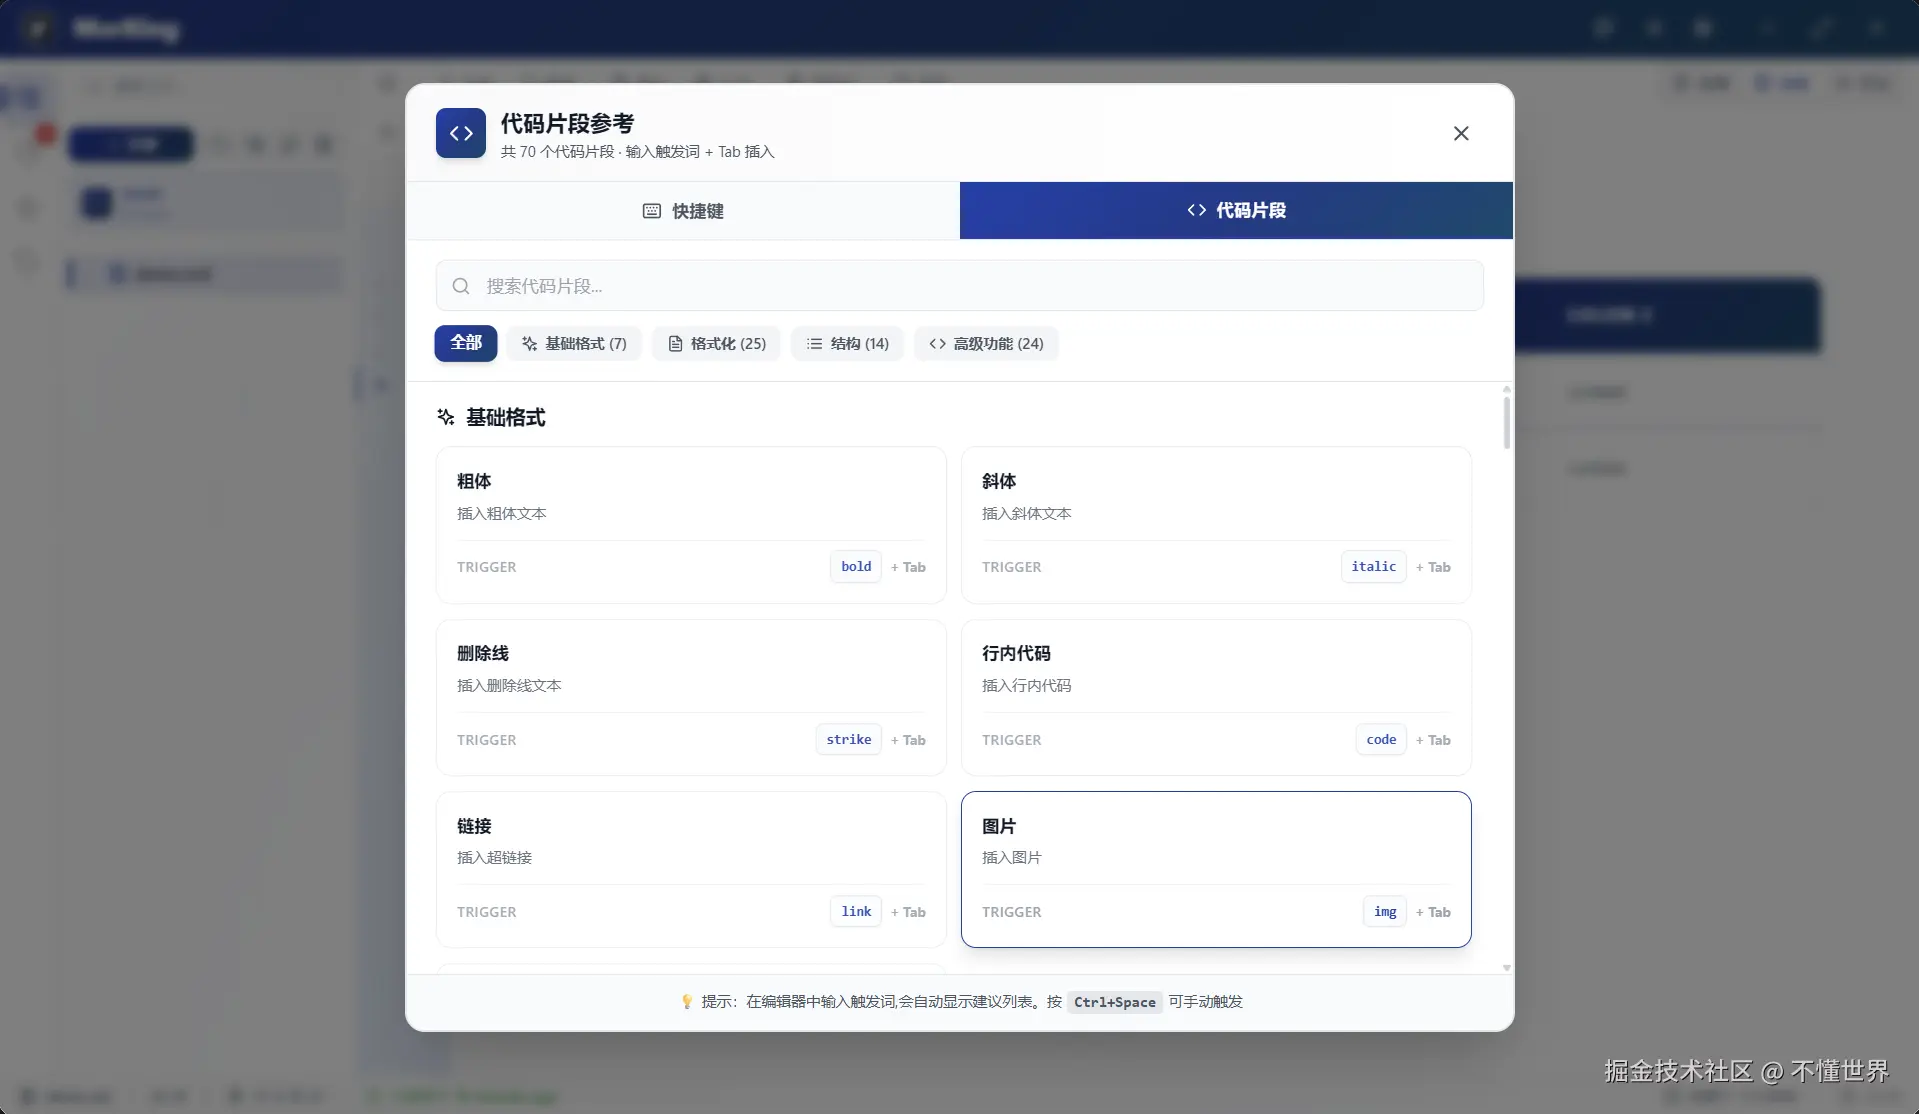Click the strike trigger badge on 删除线 card
Screen dimensions: 1919x1114
point(847,739)
